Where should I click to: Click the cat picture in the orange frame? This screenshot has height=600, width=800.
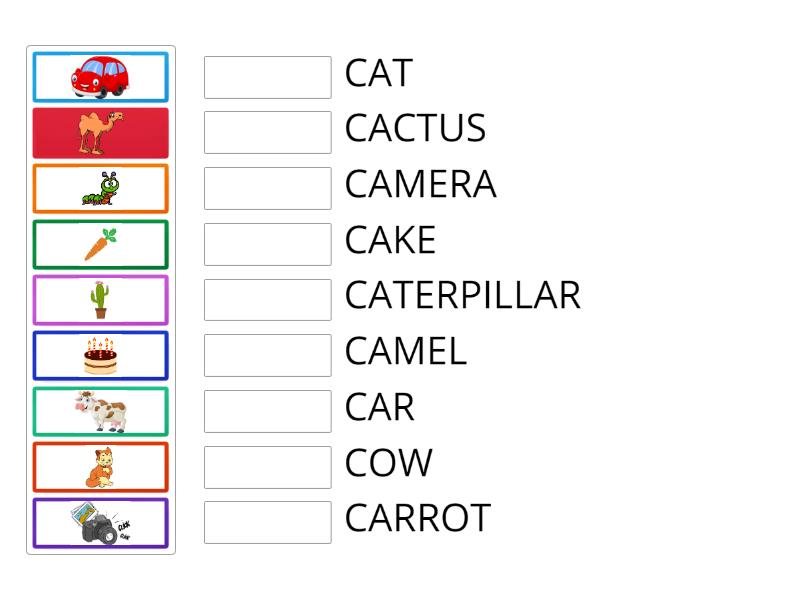[100, 465]
